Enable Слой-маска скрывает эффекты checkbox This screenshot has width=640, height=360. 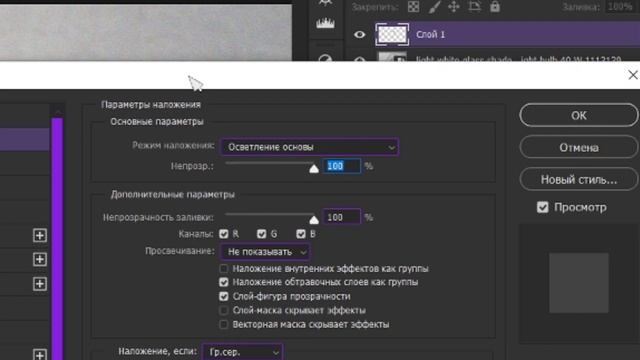pos(224,310)
